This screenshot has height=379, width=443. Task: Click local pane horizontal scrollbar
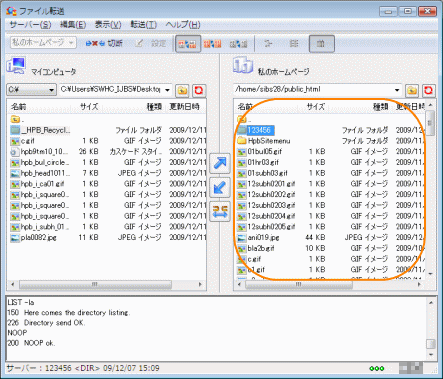click(95, 285)
